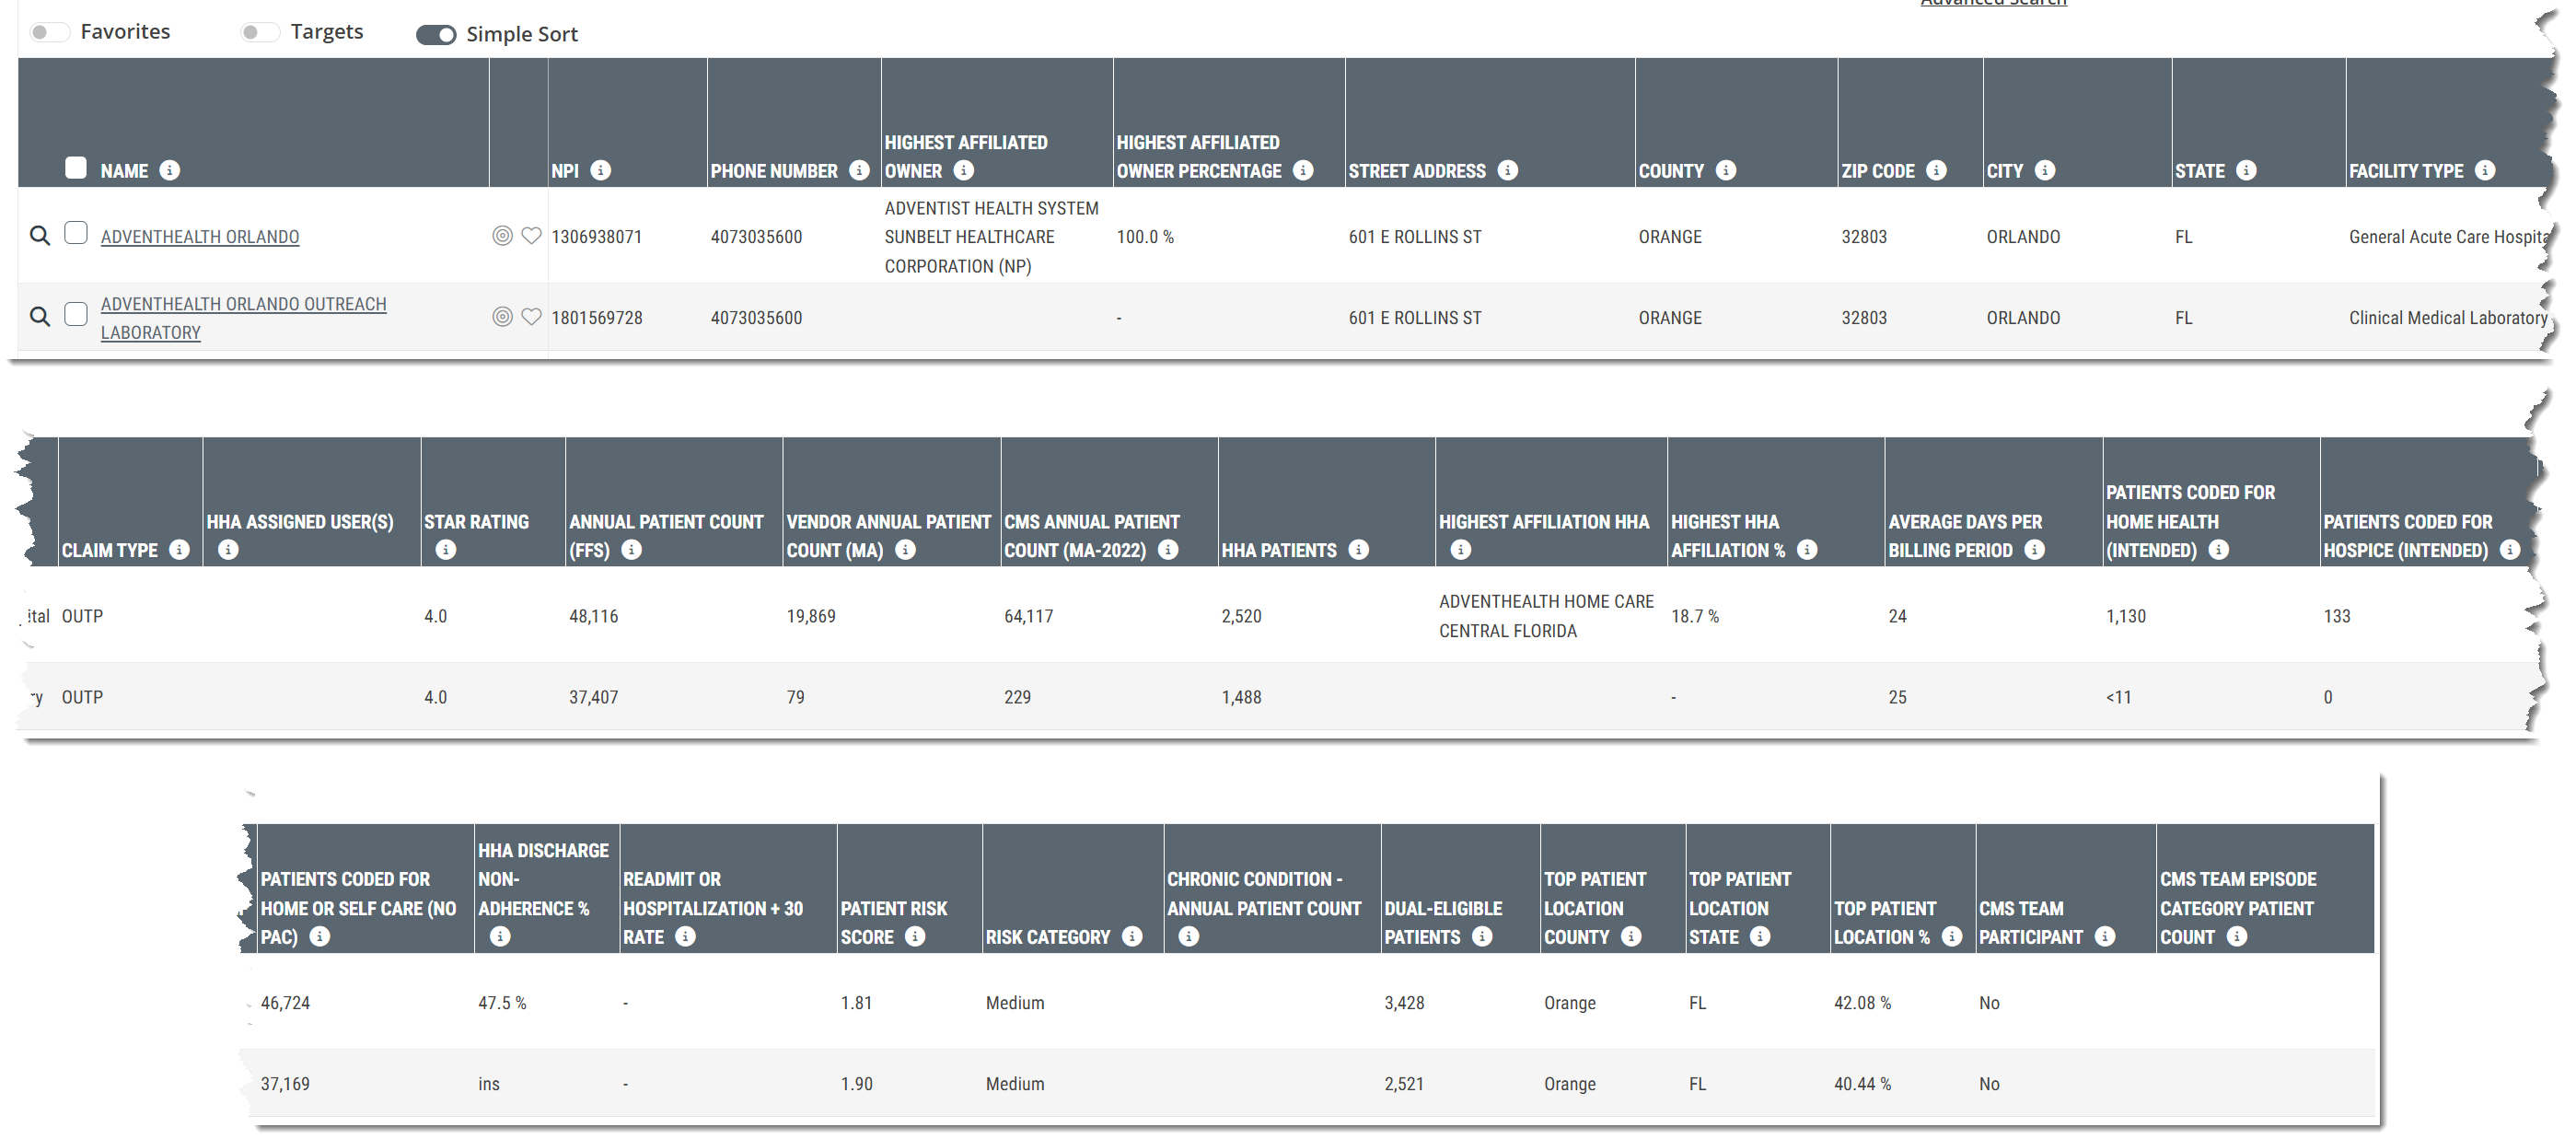Screen dimensions: 2576x1139
Task: Open the ADVENTHEALTH ORLANDO link
Action: point(200,237)
